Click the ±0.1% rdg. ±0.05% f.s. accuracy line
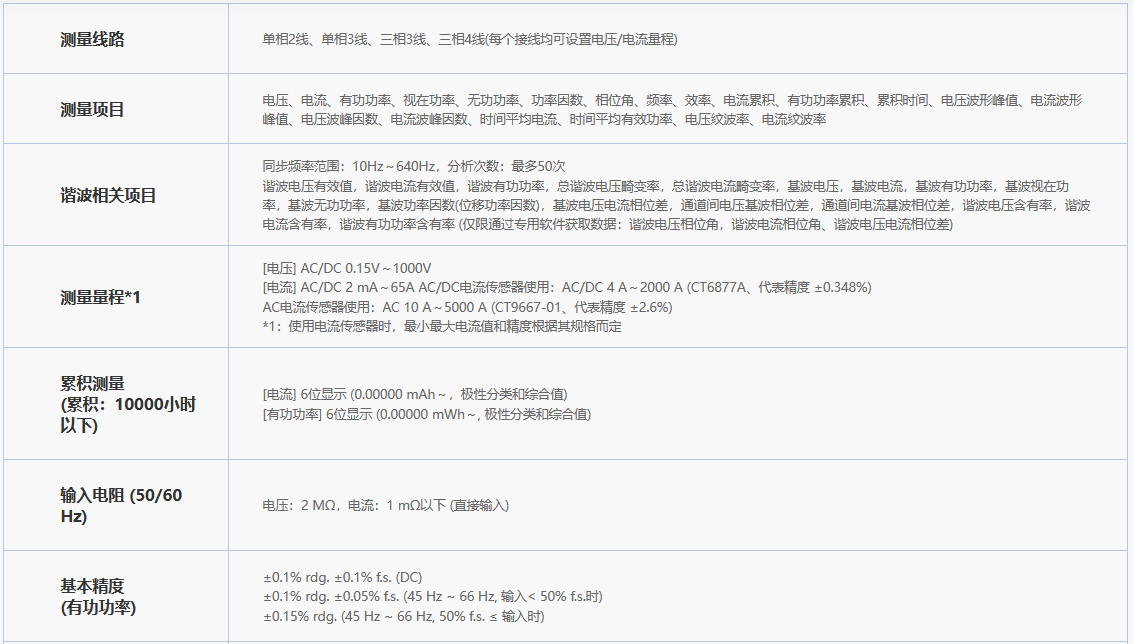Screen dimensions: 1133x644 click(x=432, y=597)
